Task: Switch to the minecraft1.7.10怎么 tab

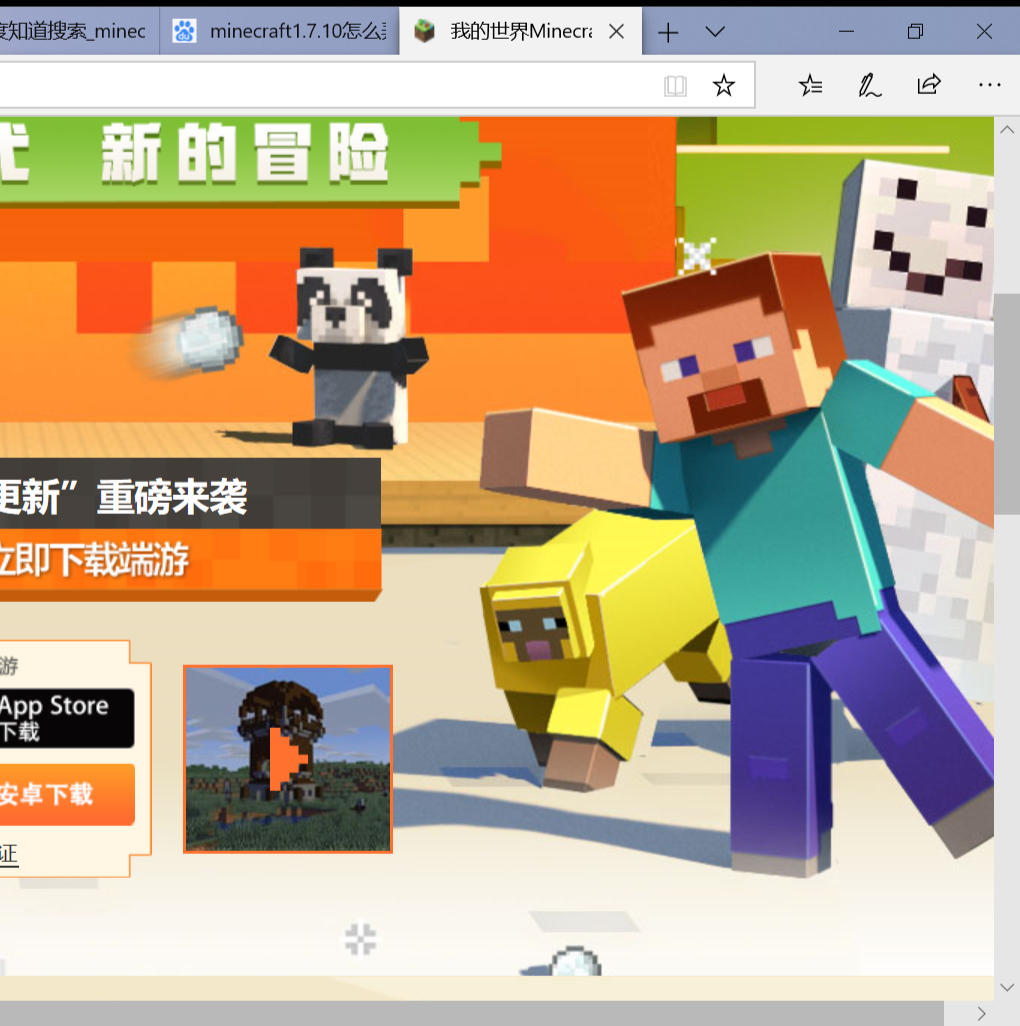Action: tap(280, 31)
